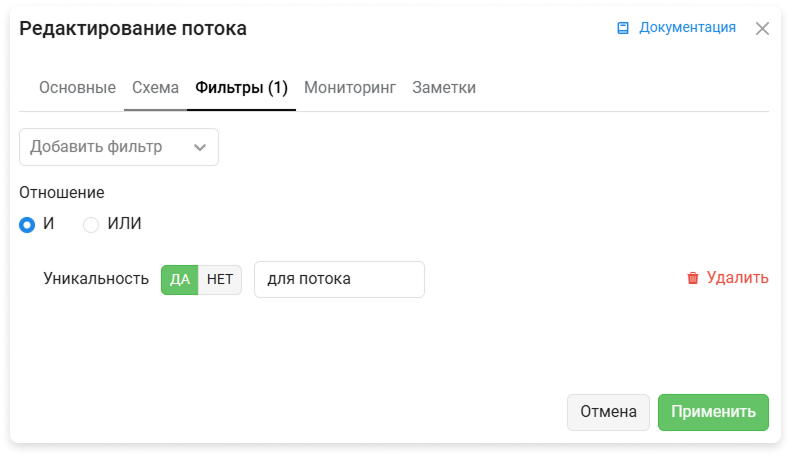Open the для потока scope selector
The image size is (791, 457).
pos(339,279)
